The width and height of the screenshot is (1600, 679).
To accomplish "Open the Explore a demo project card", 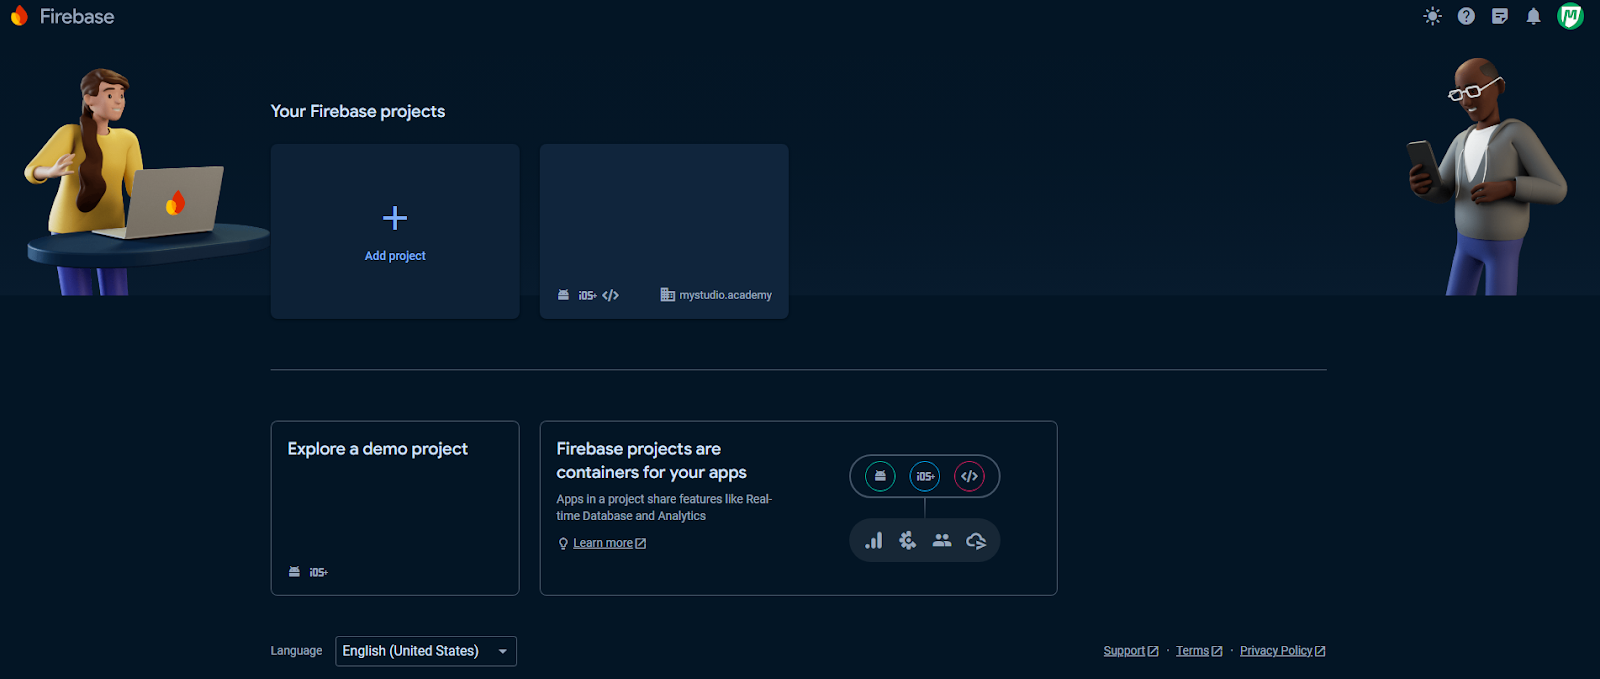I will point(395,508).
